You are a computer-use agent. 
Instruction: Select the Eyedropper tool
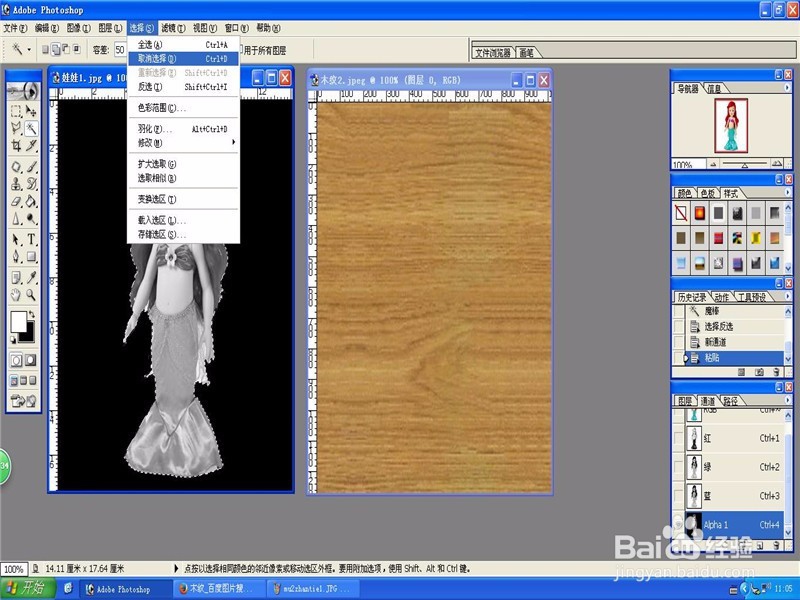point(31,278)
